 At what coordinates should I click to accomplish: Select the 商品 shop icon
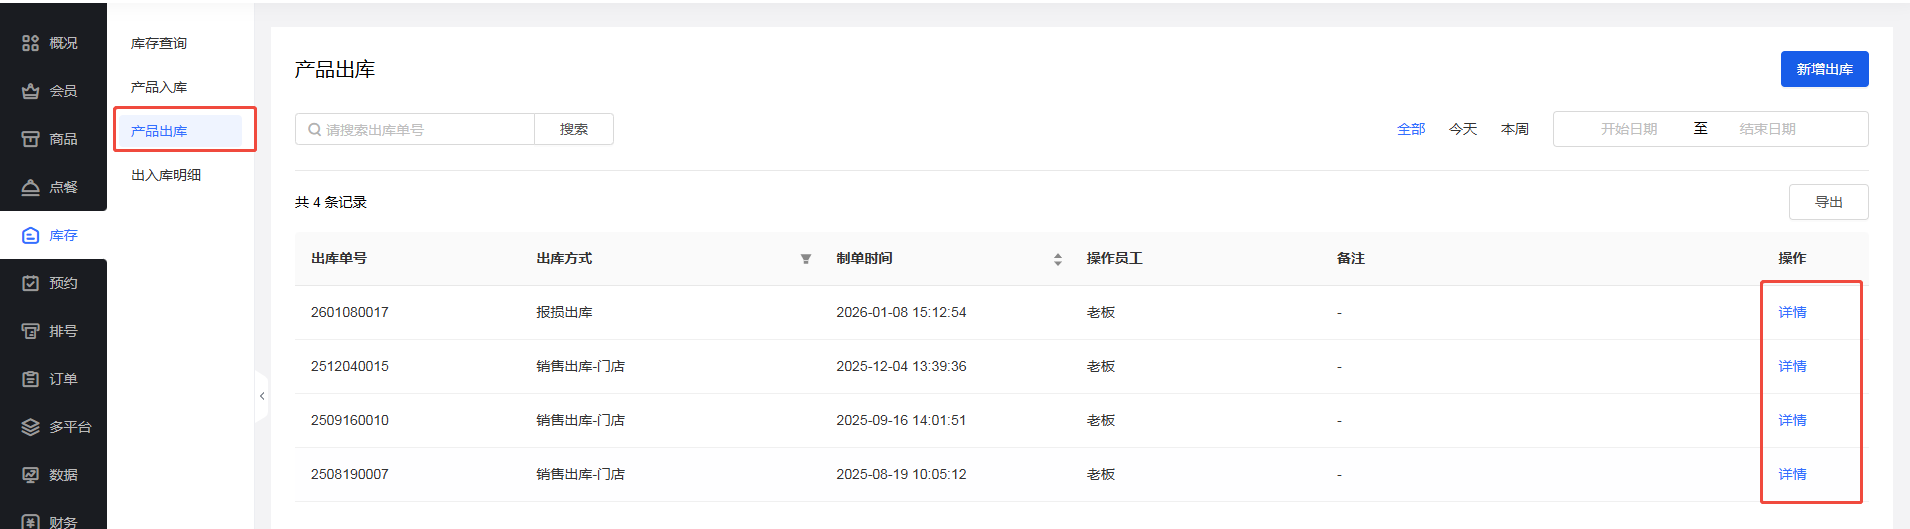[x=31, y=139]
